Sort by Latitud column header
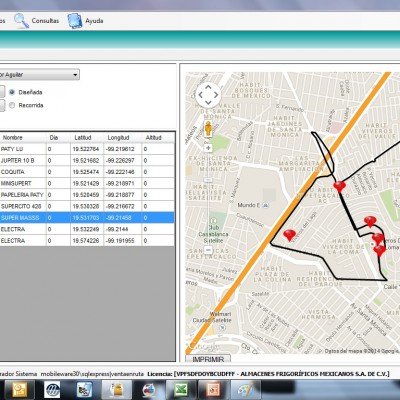This screenshot has height=400, width=400. 87,137
